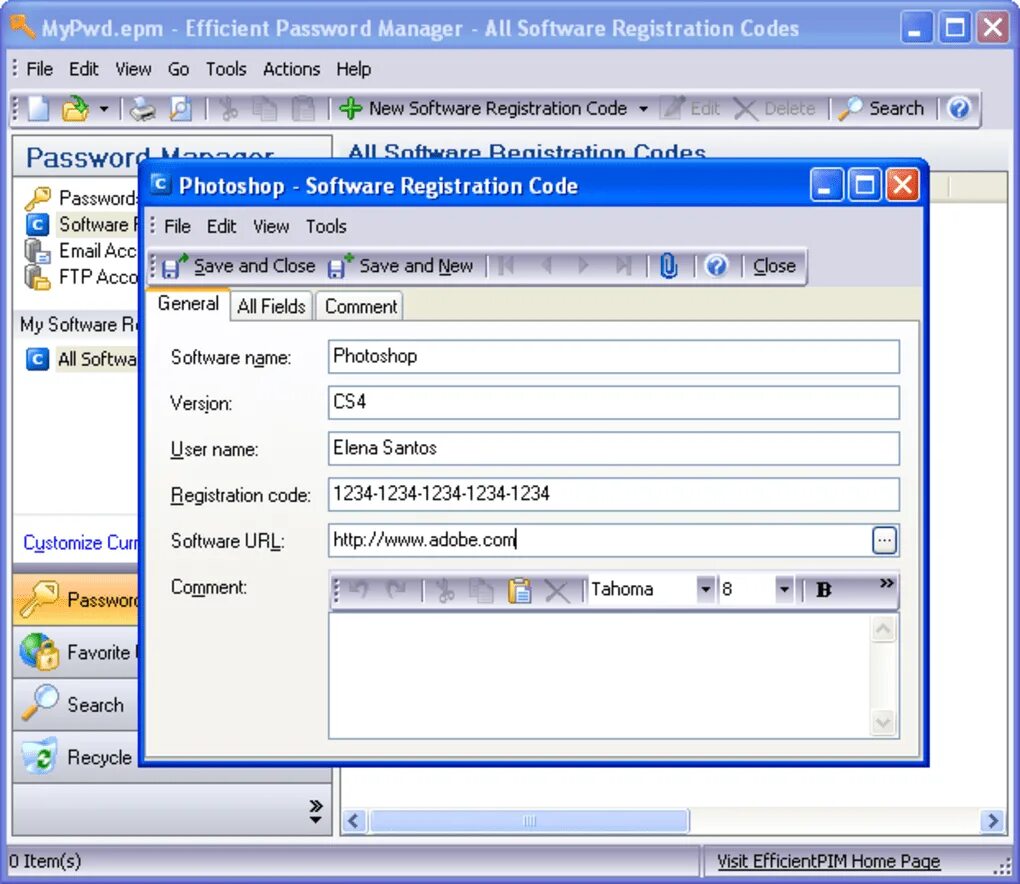
Task: Click the Help icon in main toolbar
Action: click(x=959, y=109)
